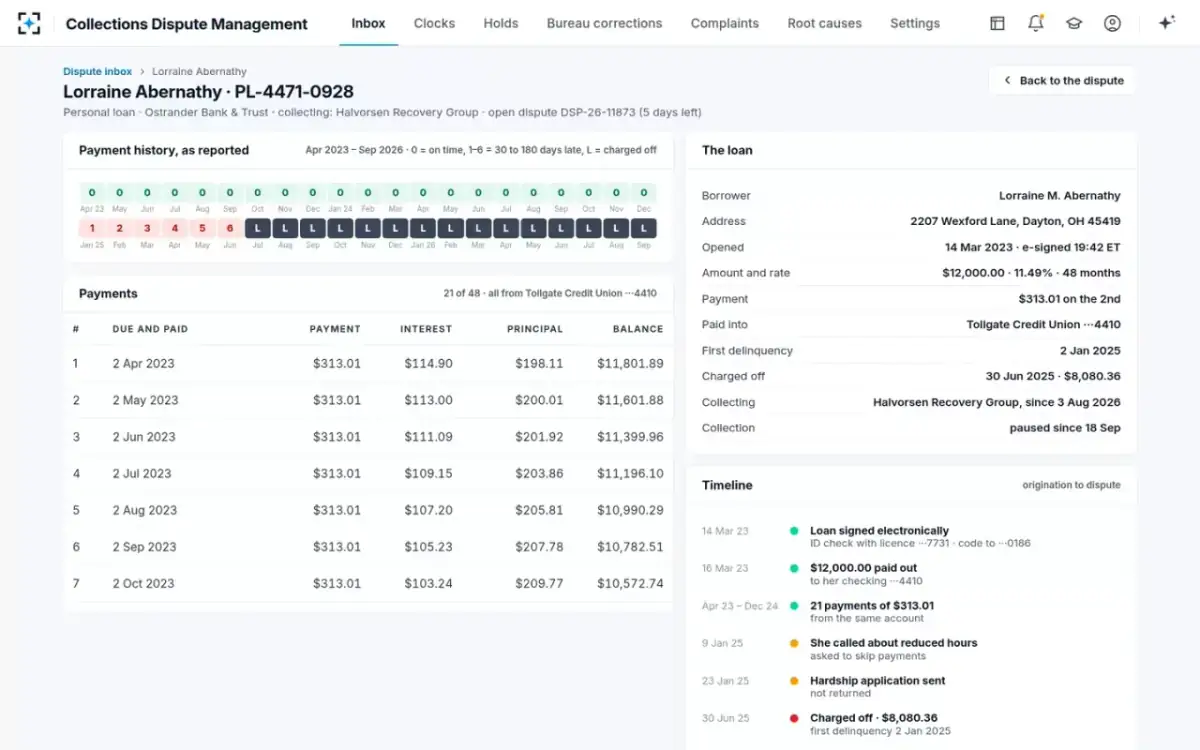Click the principal value $201.92
This screenshot has width=1200, height=750.
point(539,437)
